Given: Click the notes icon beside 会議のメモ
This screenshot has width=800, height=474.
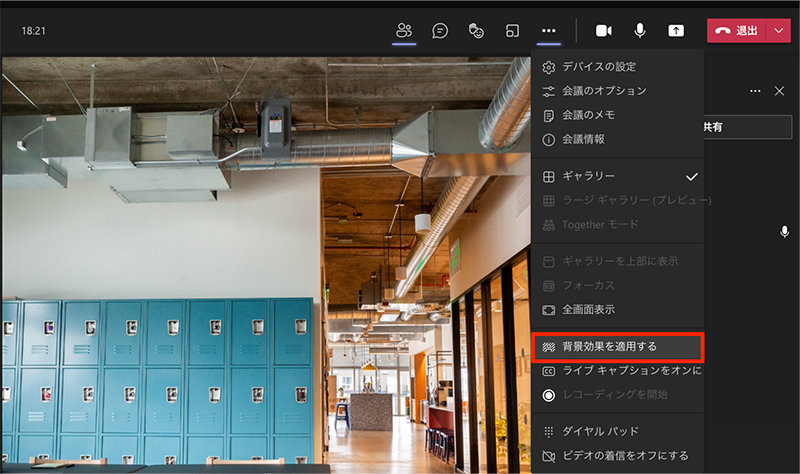Looking at the screenshot, I should (548, 116).
